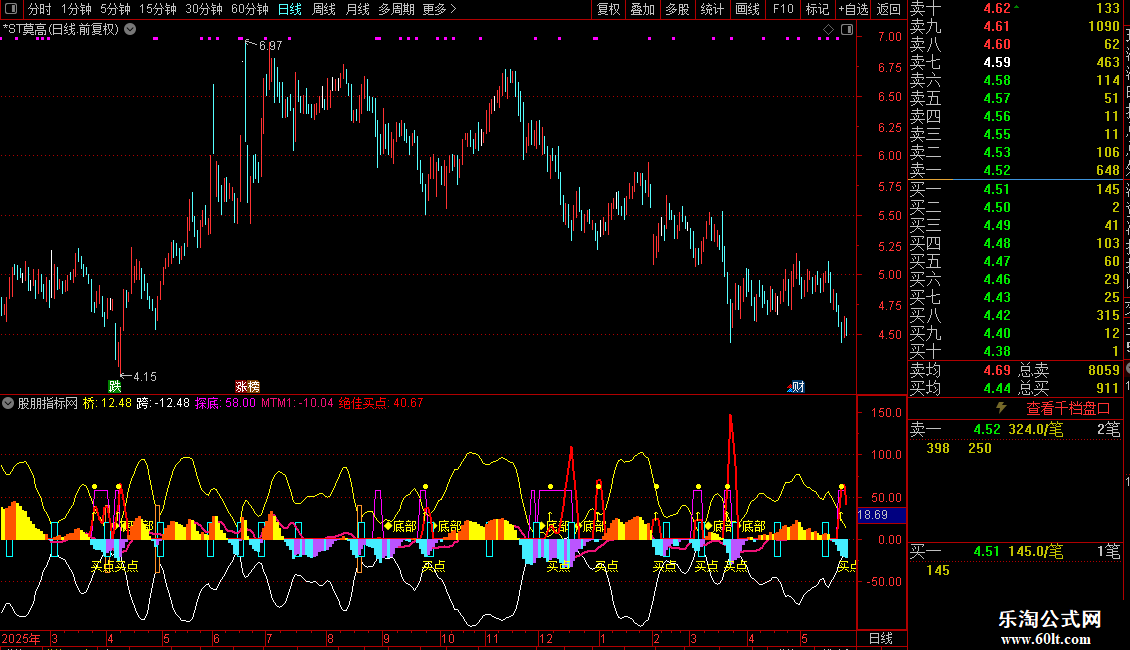The width and height of the screenshot is (1130, 650).
Task: Click the 股朋指标网 indicator name
Action: (x=48, y=404)
